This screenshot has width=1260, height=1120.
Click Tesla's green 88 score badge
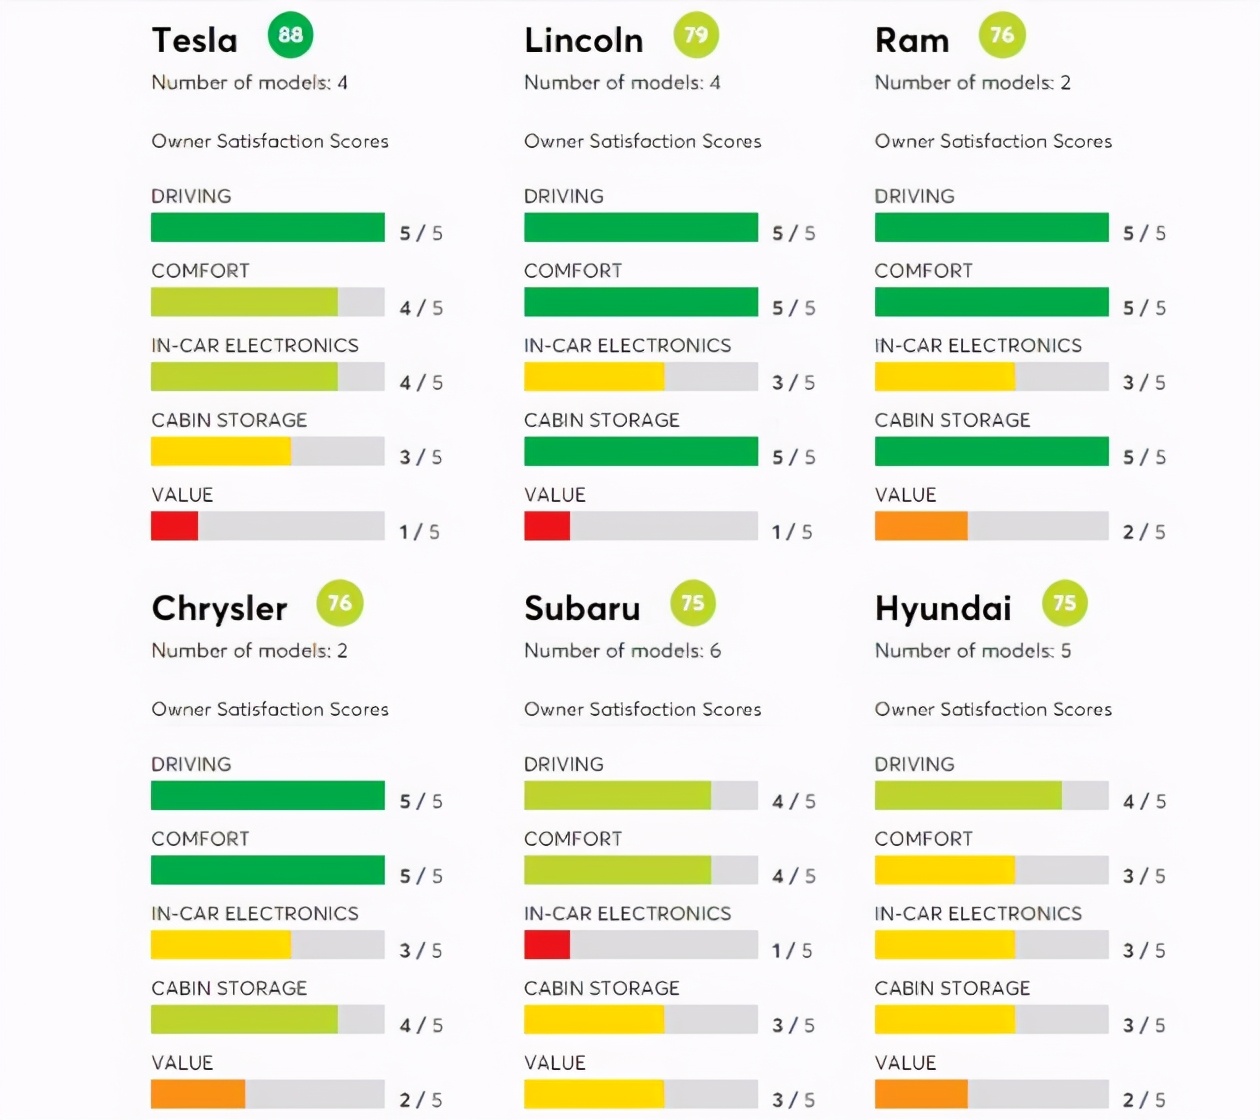[x=290, y=36]
